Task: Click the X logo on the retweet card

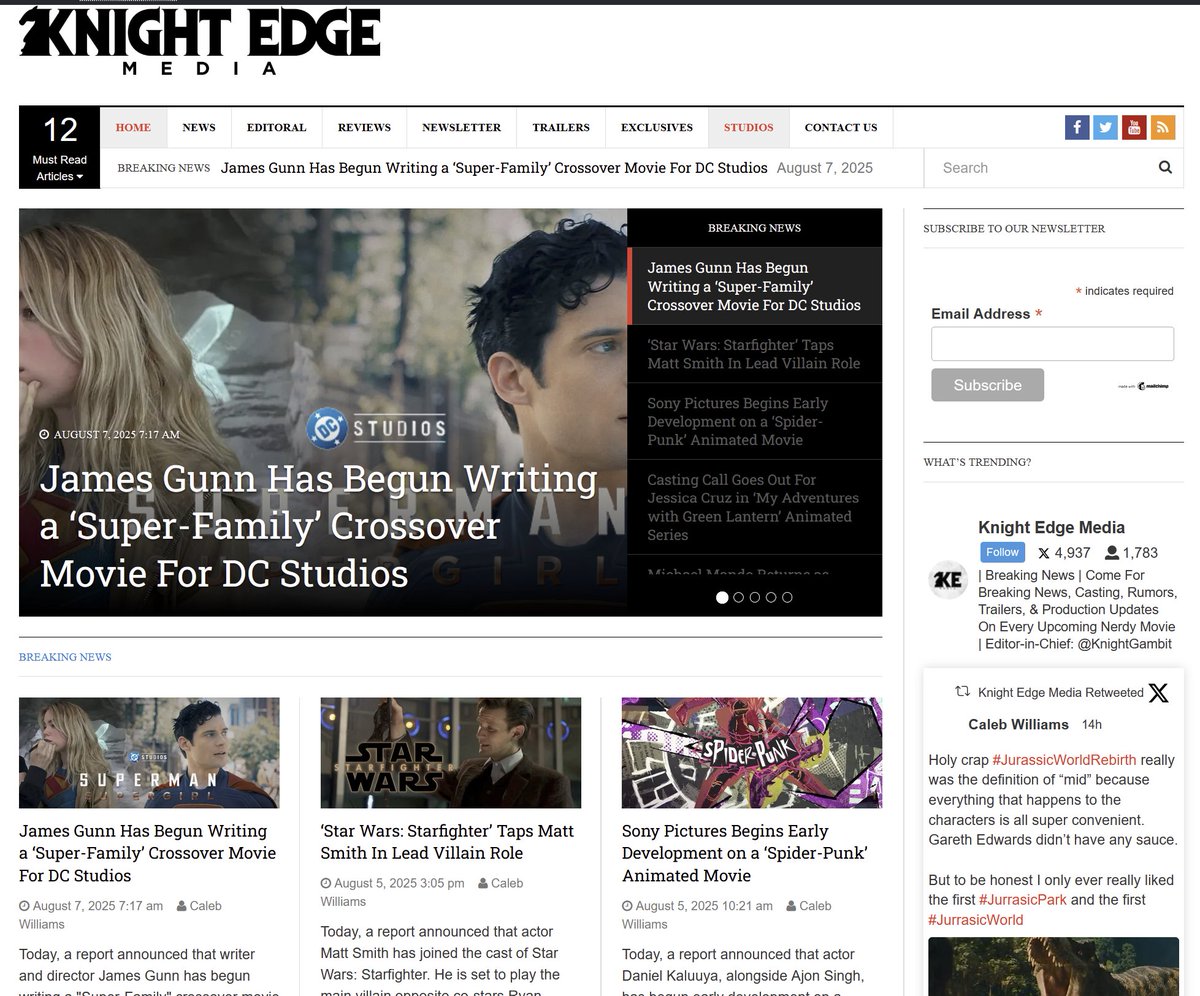Action: 1158,693
